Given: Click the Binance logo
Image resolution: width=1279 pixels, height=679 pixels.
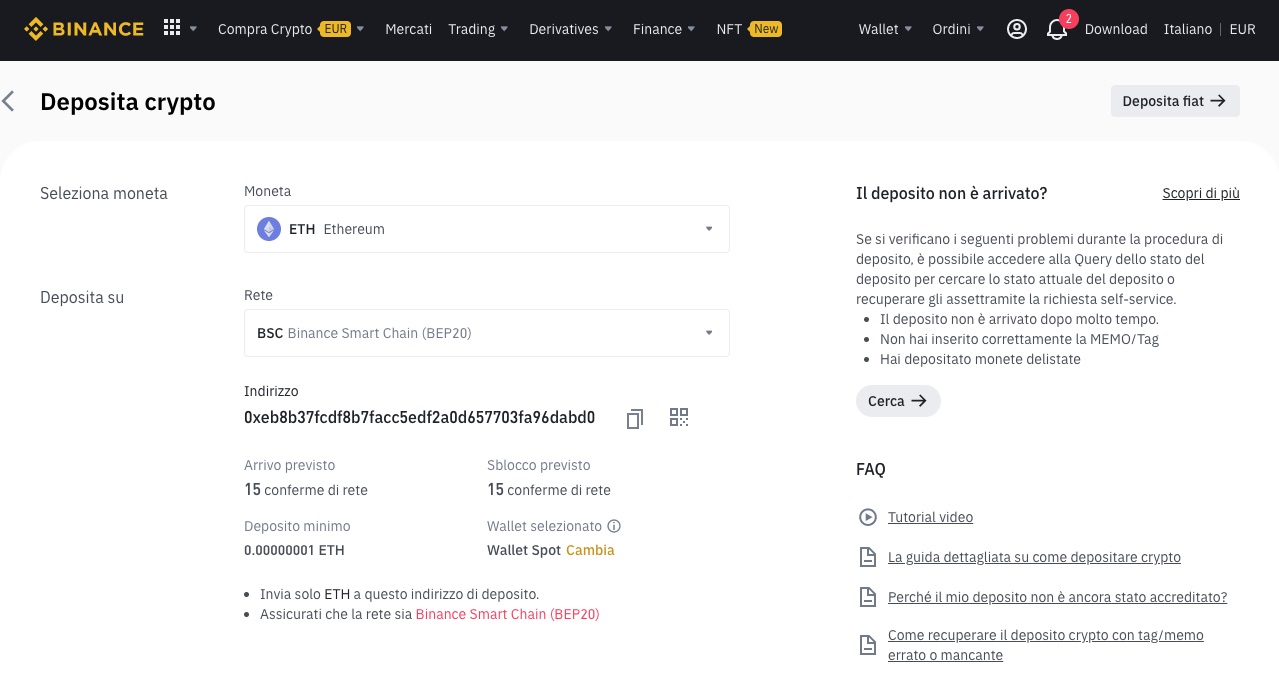Looking at the screenshot, I should tap(84, 29).
